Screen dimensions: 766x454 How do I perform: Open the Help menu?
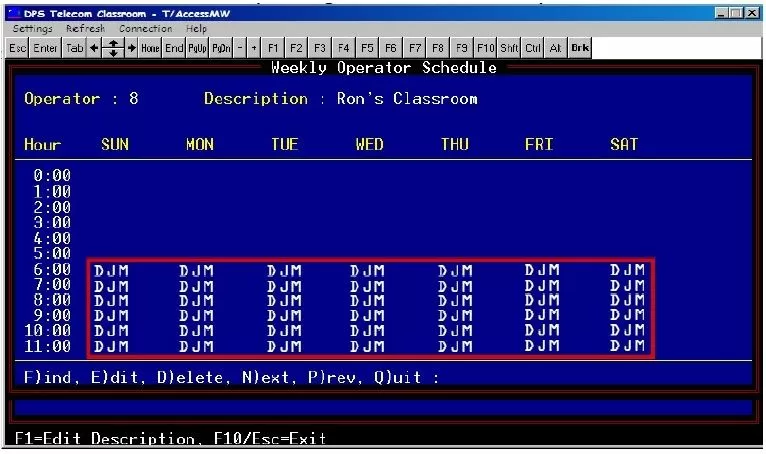tap(196, 29)
